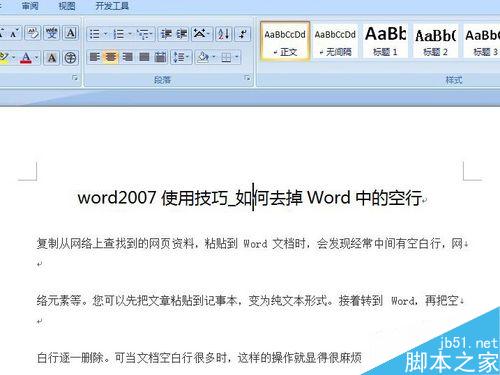Switch to the 开发工具 ribbon tab
500x375 pixels.
point(112,6)
